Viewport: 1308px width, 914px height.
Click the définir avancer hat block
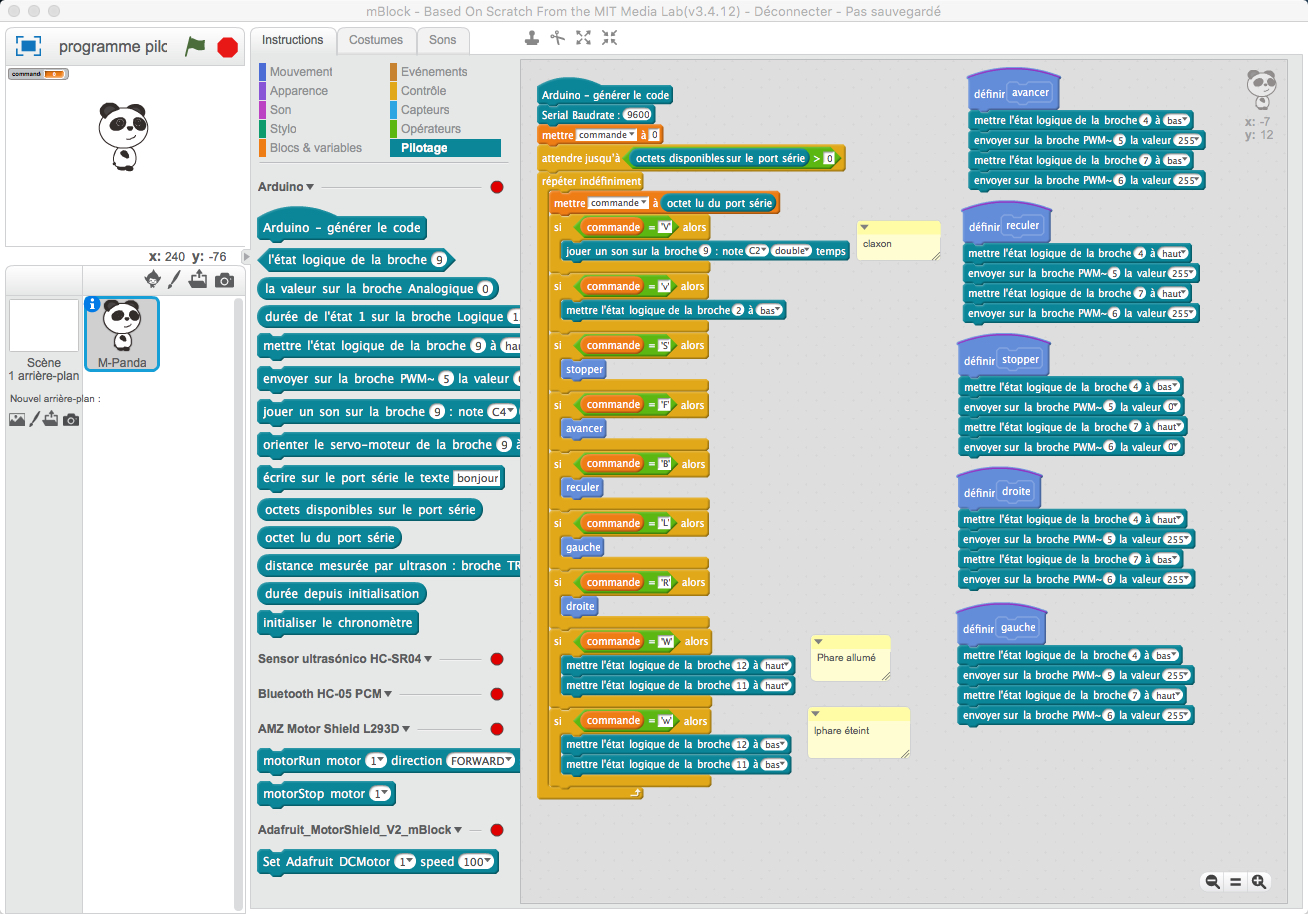(x=1013, y=92)
